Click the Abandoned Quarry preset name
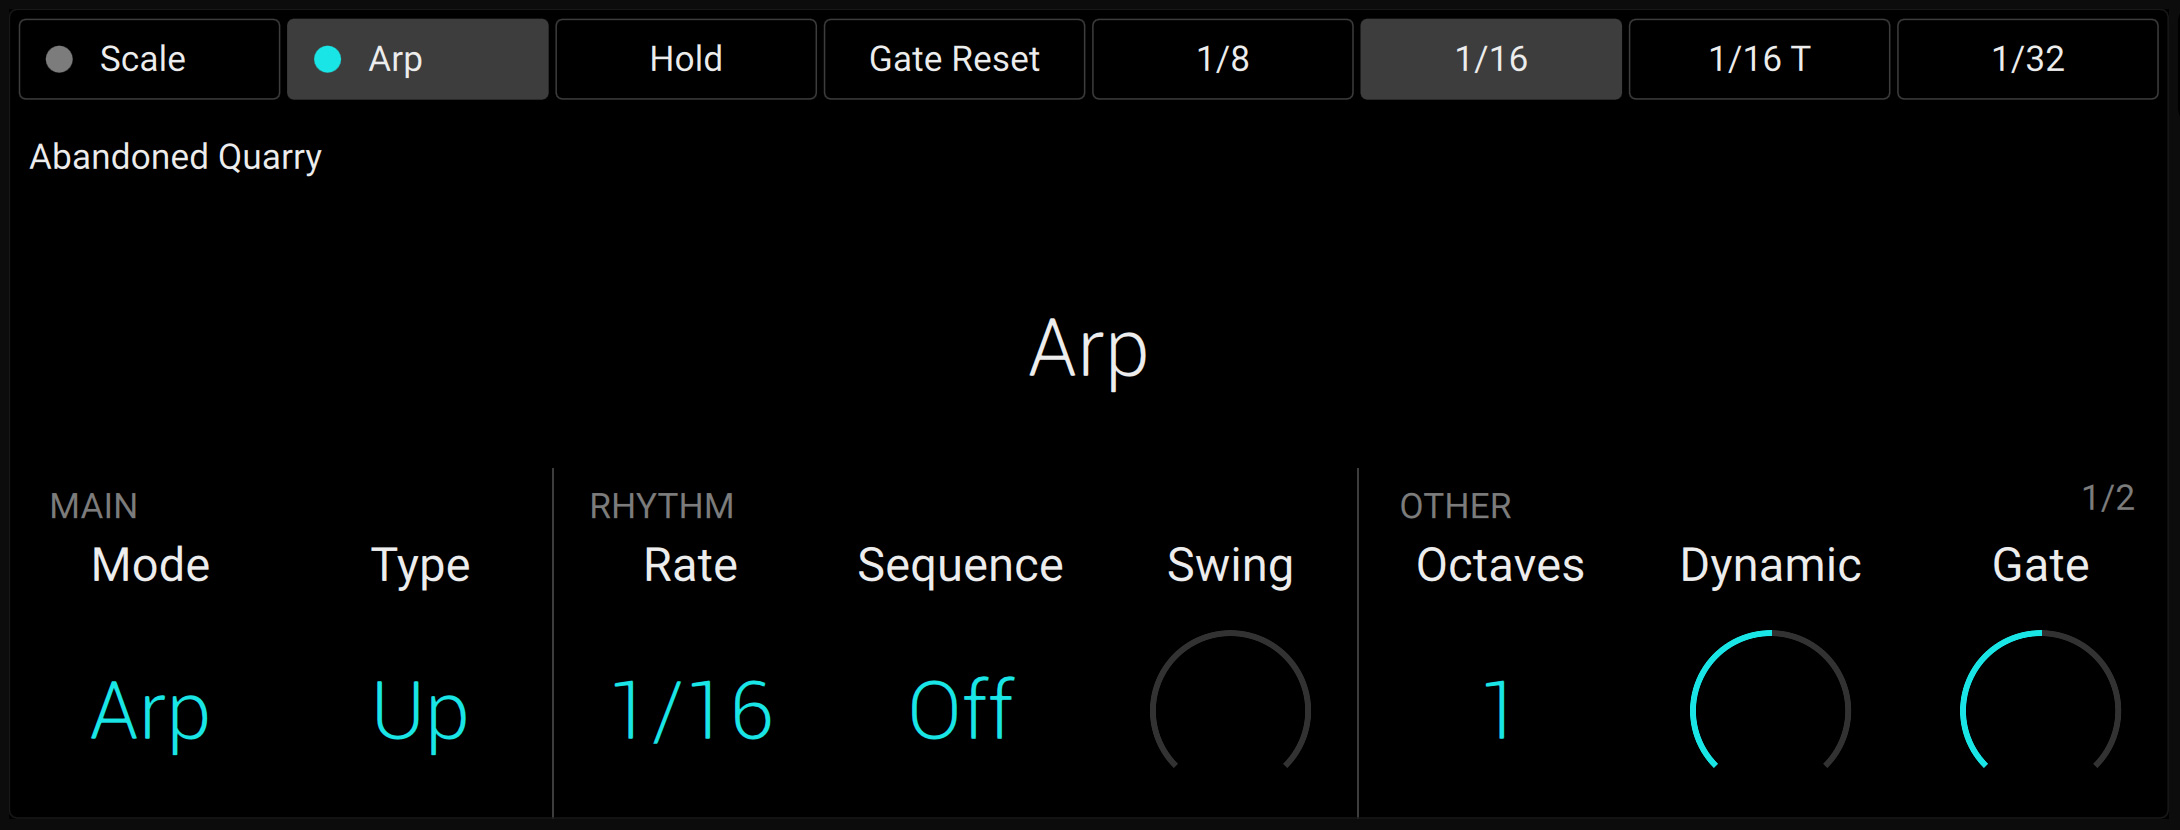This screenshot has width=2180, height=830. [175, 156]
